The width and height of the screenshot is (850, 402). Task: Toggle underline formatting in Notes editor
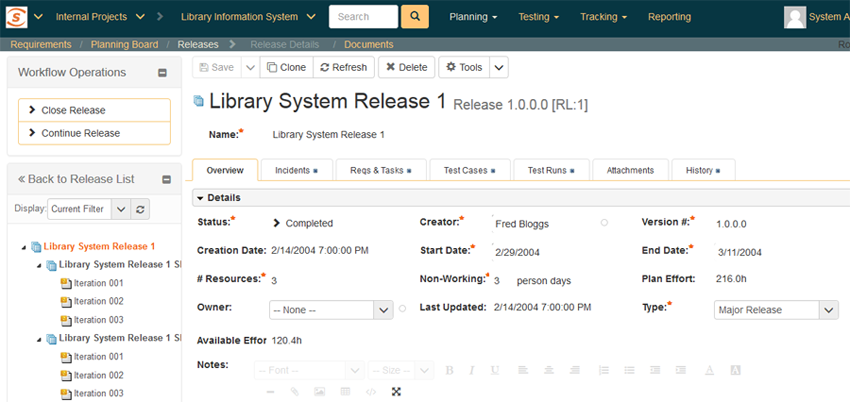point(495,370)
